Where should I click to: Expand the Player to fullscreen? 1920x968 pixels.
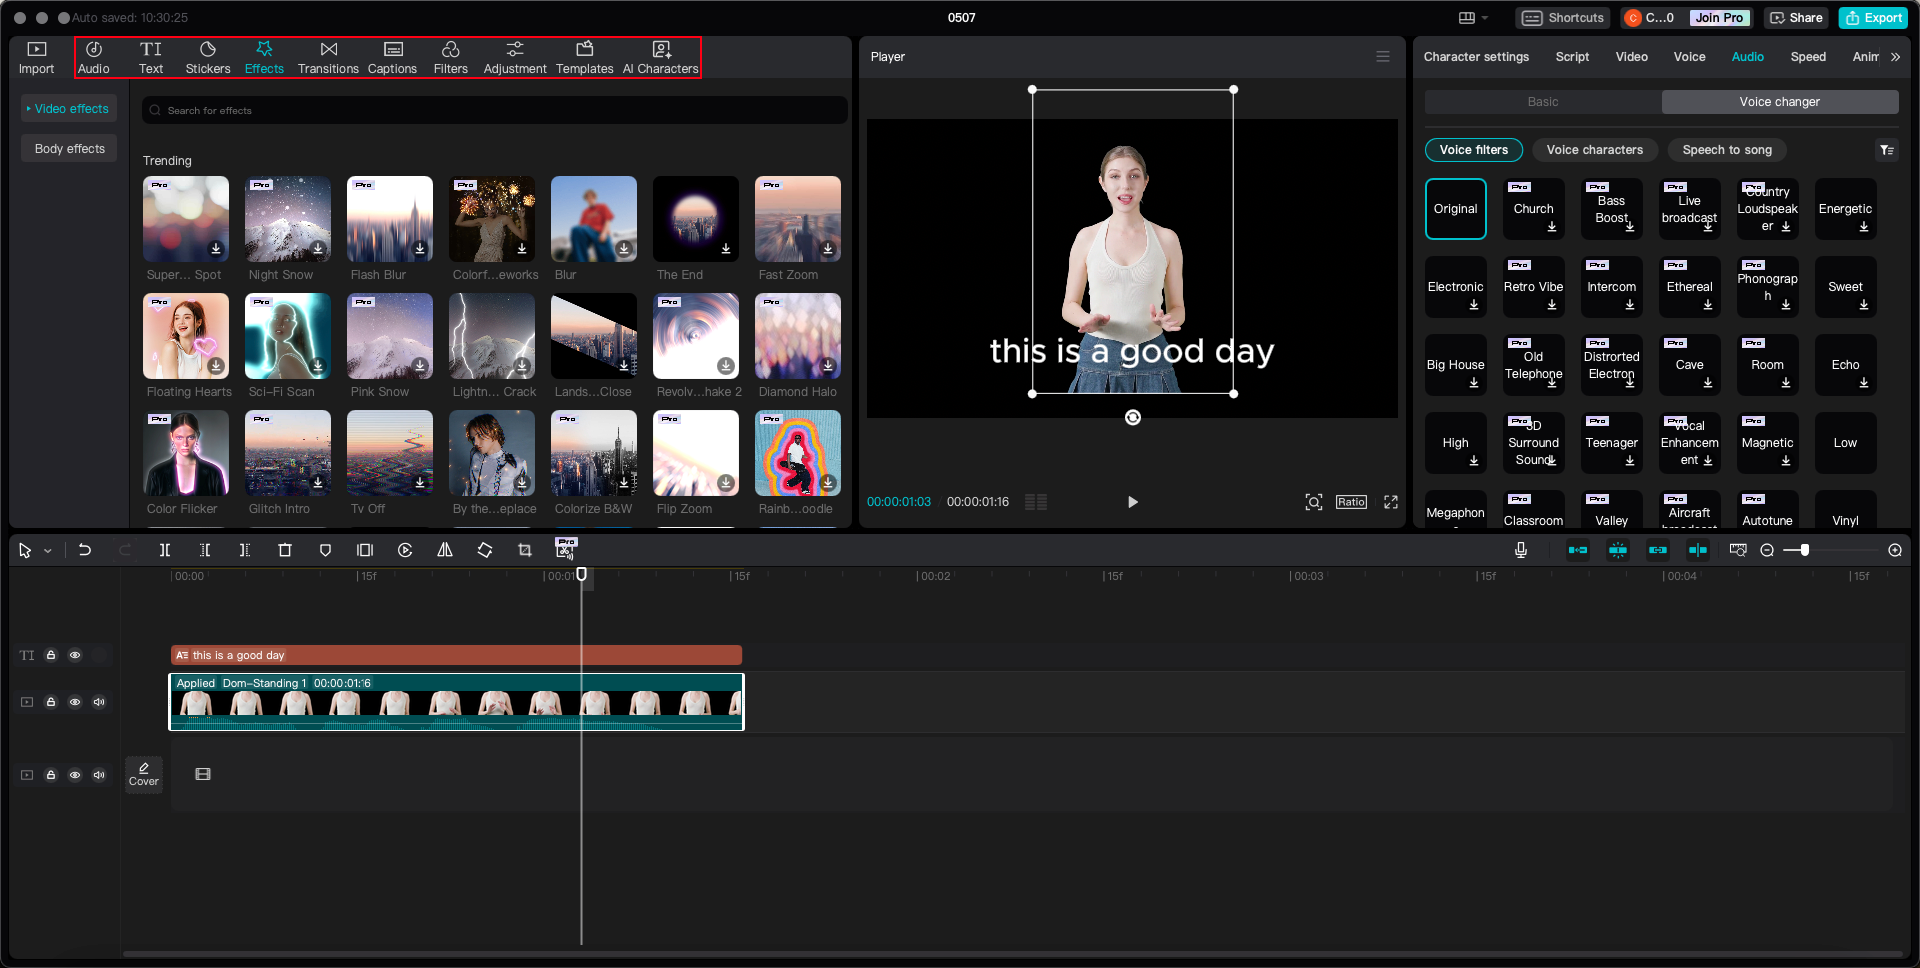(1391, 502)
